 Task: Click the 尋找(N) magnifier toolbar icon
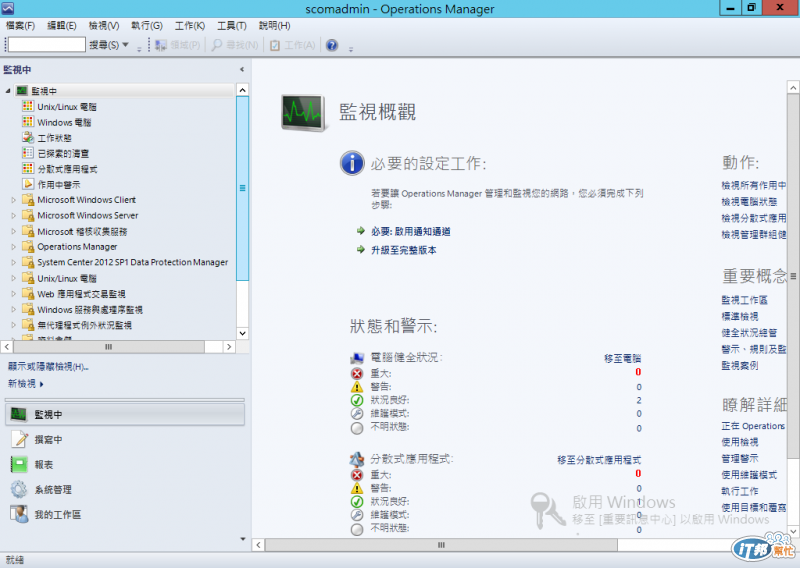(x=217, y=45)
